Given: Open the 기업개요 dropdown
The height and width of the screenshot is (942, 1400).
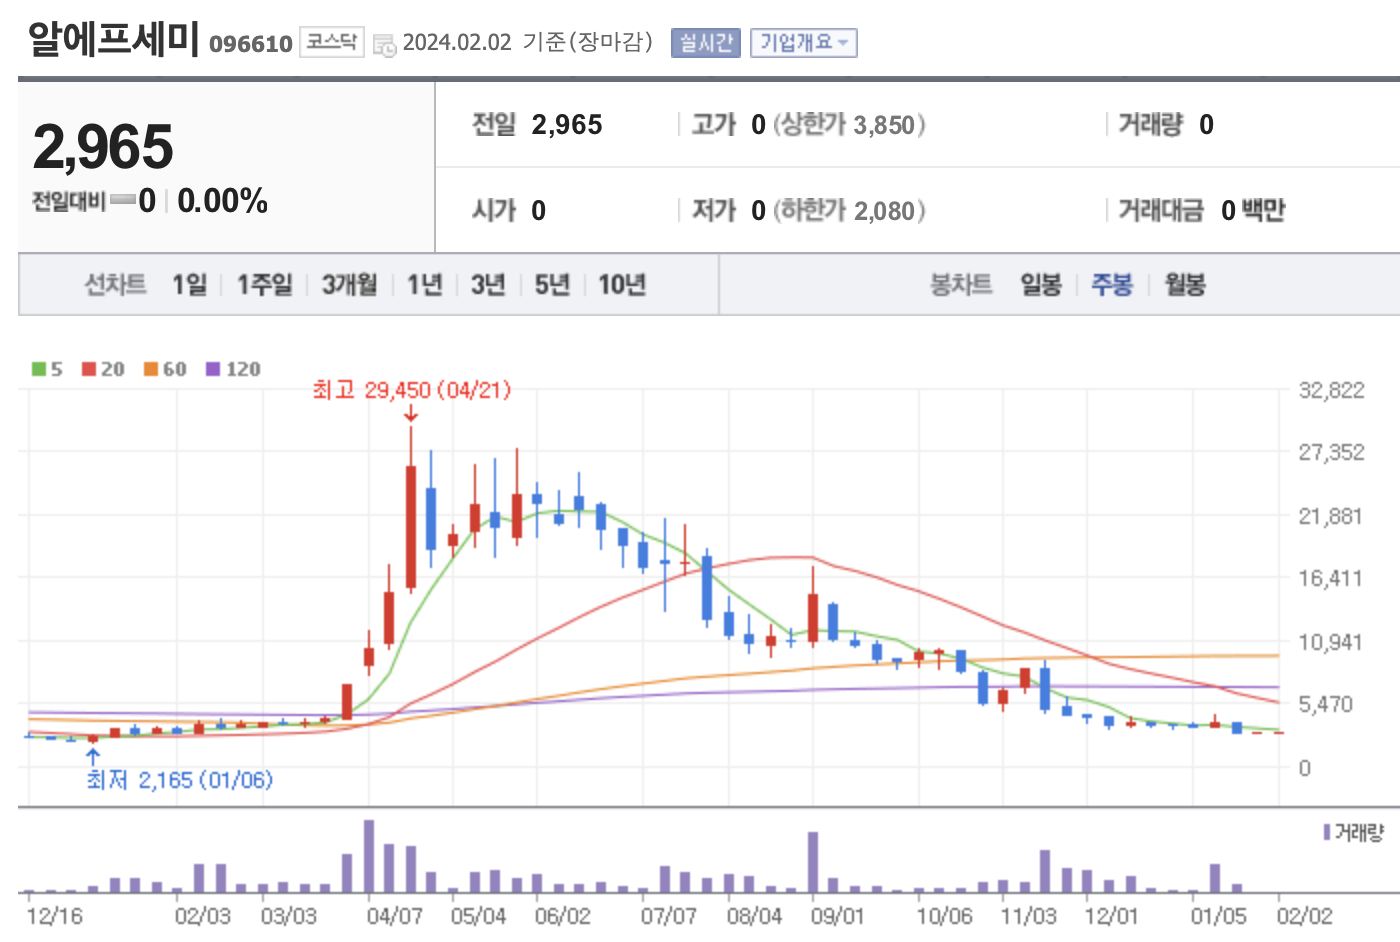Looking at the screenshot, I should pyautogui.click(x=804, y=43).
